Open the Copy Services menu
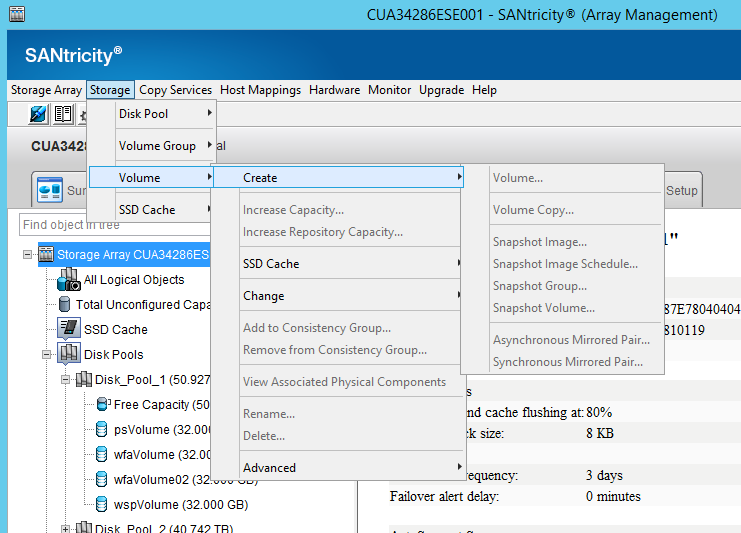741x533 pixels. point(175,90)
